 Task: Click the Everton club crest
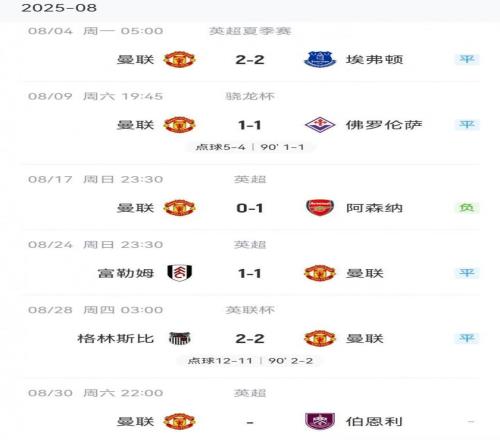click(320, 60)
